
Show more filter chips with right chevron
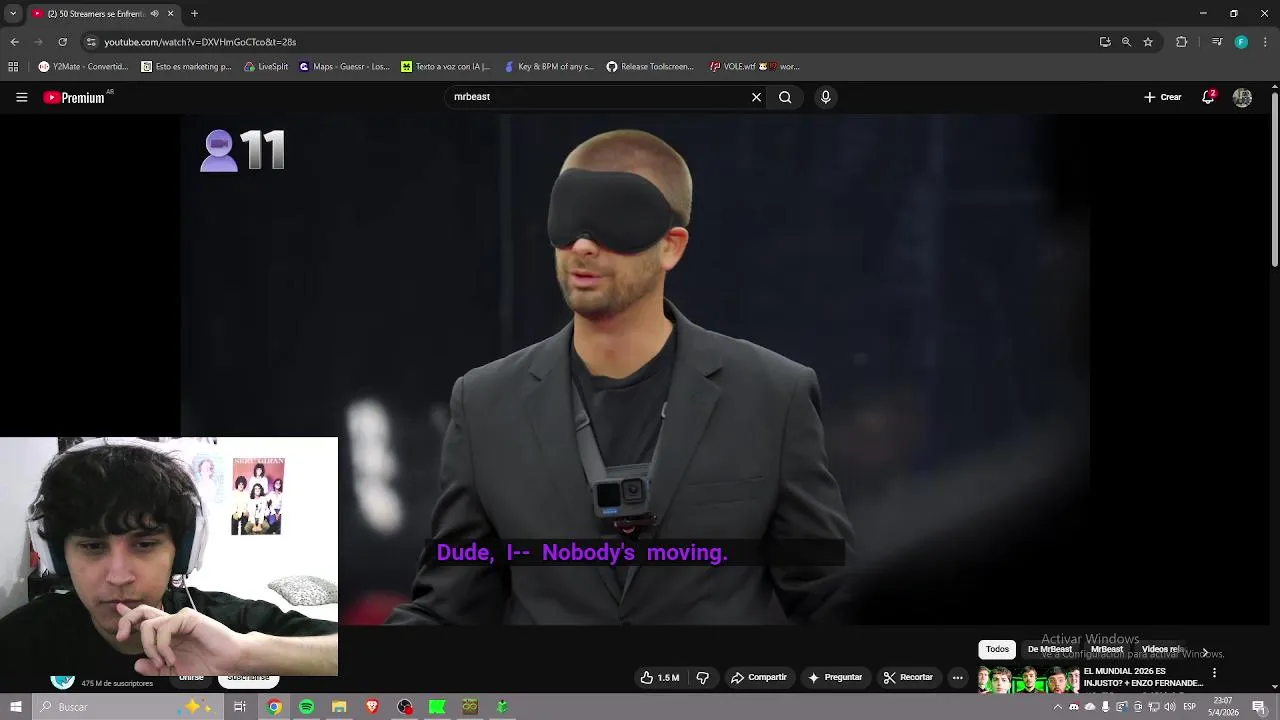1205,652
